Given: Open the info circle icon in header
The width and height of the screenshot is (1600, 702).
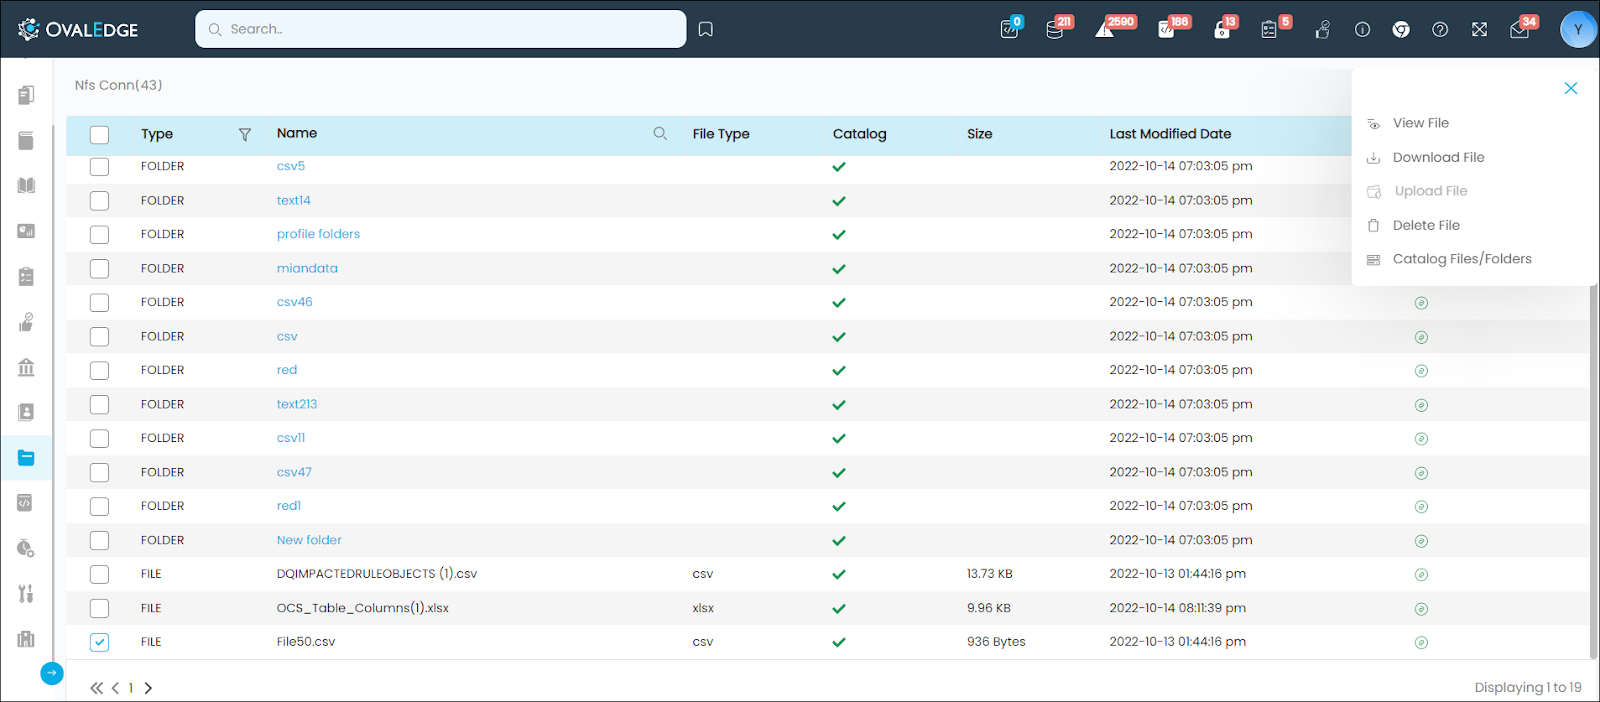Looking at the screenshot, I should (x=1362, y=30).
